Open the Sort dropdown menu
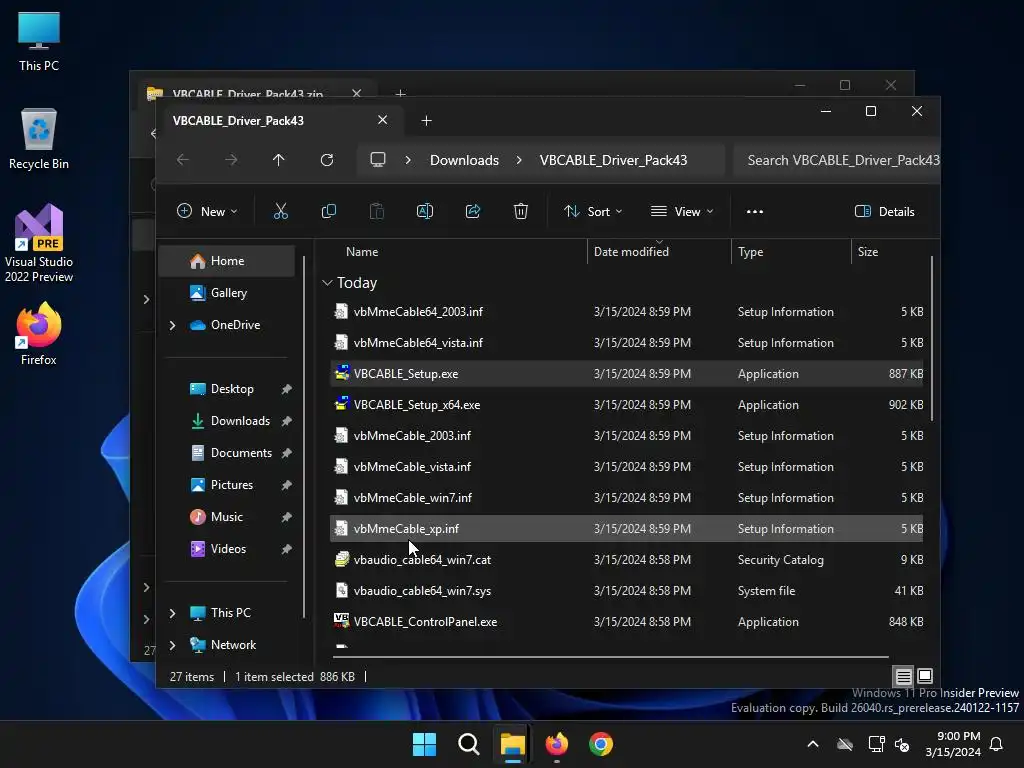The image size is (1024, 768). click(593, 212)
